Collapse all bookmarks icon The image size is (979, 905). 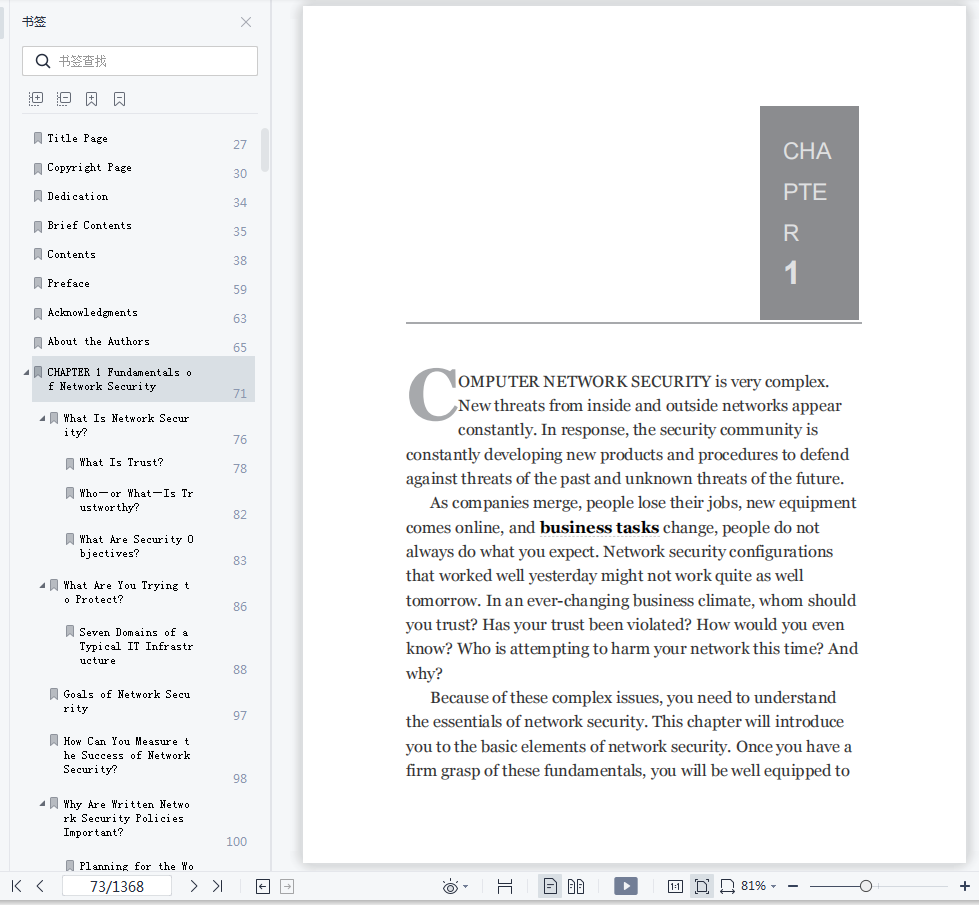tap(64, 99)
